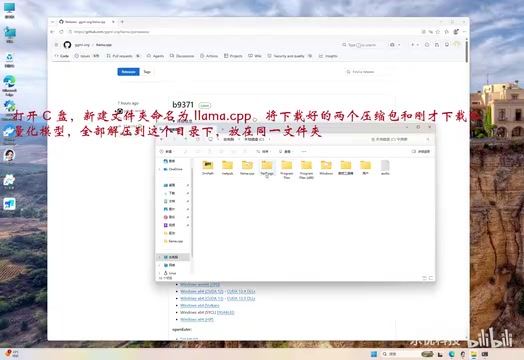Switch to the Code tab on GitHub

pos(62,56)
